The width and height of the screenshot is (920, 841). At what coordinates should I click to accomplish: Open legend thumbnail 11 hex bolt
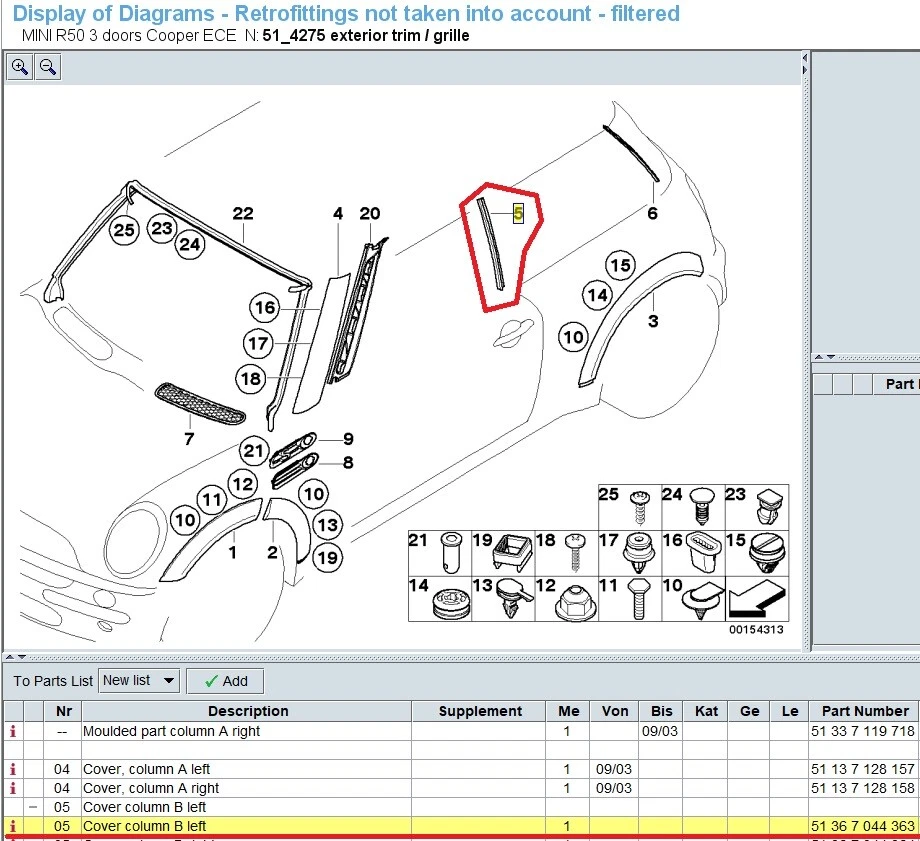[630, 599]
